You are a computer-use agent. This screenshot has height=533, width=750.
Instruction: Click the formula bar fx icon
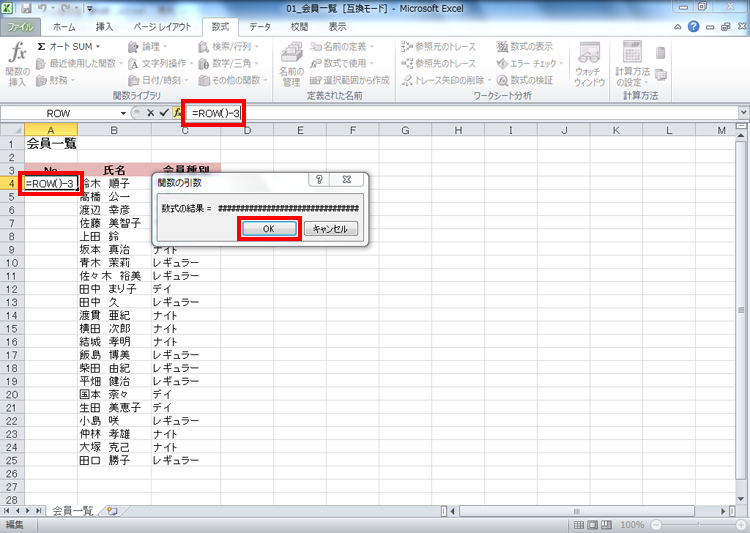(177, 113)
